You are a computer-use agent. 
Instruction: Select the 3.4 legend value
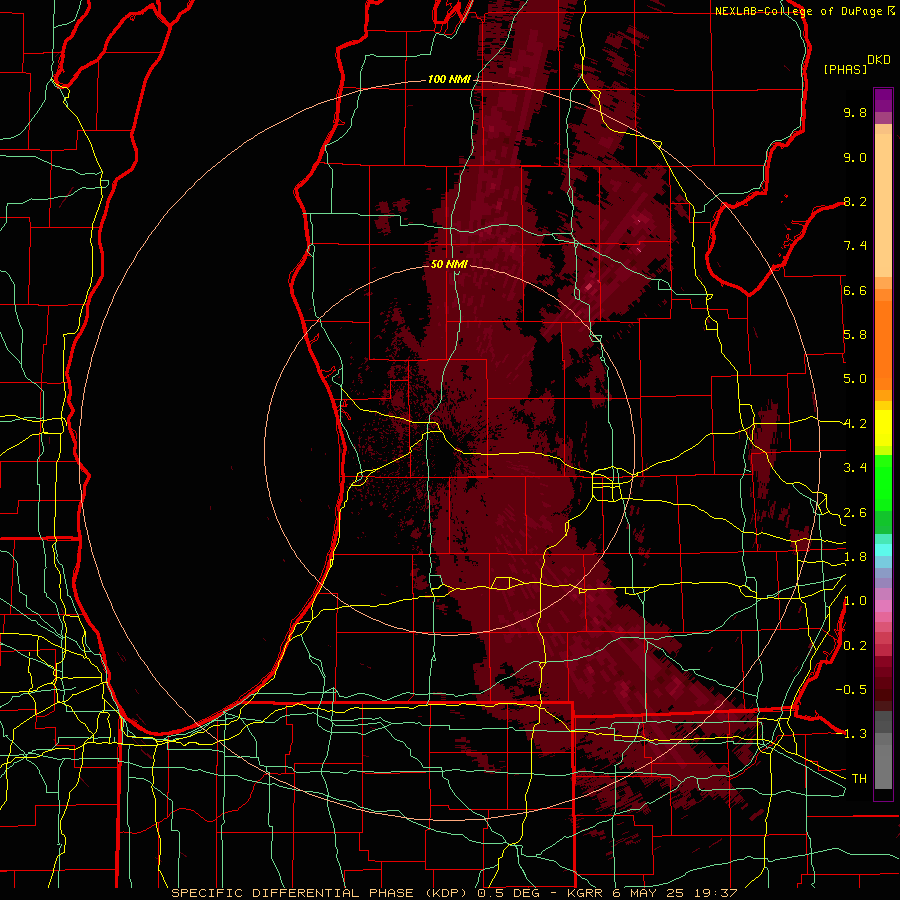coord(855,468)
